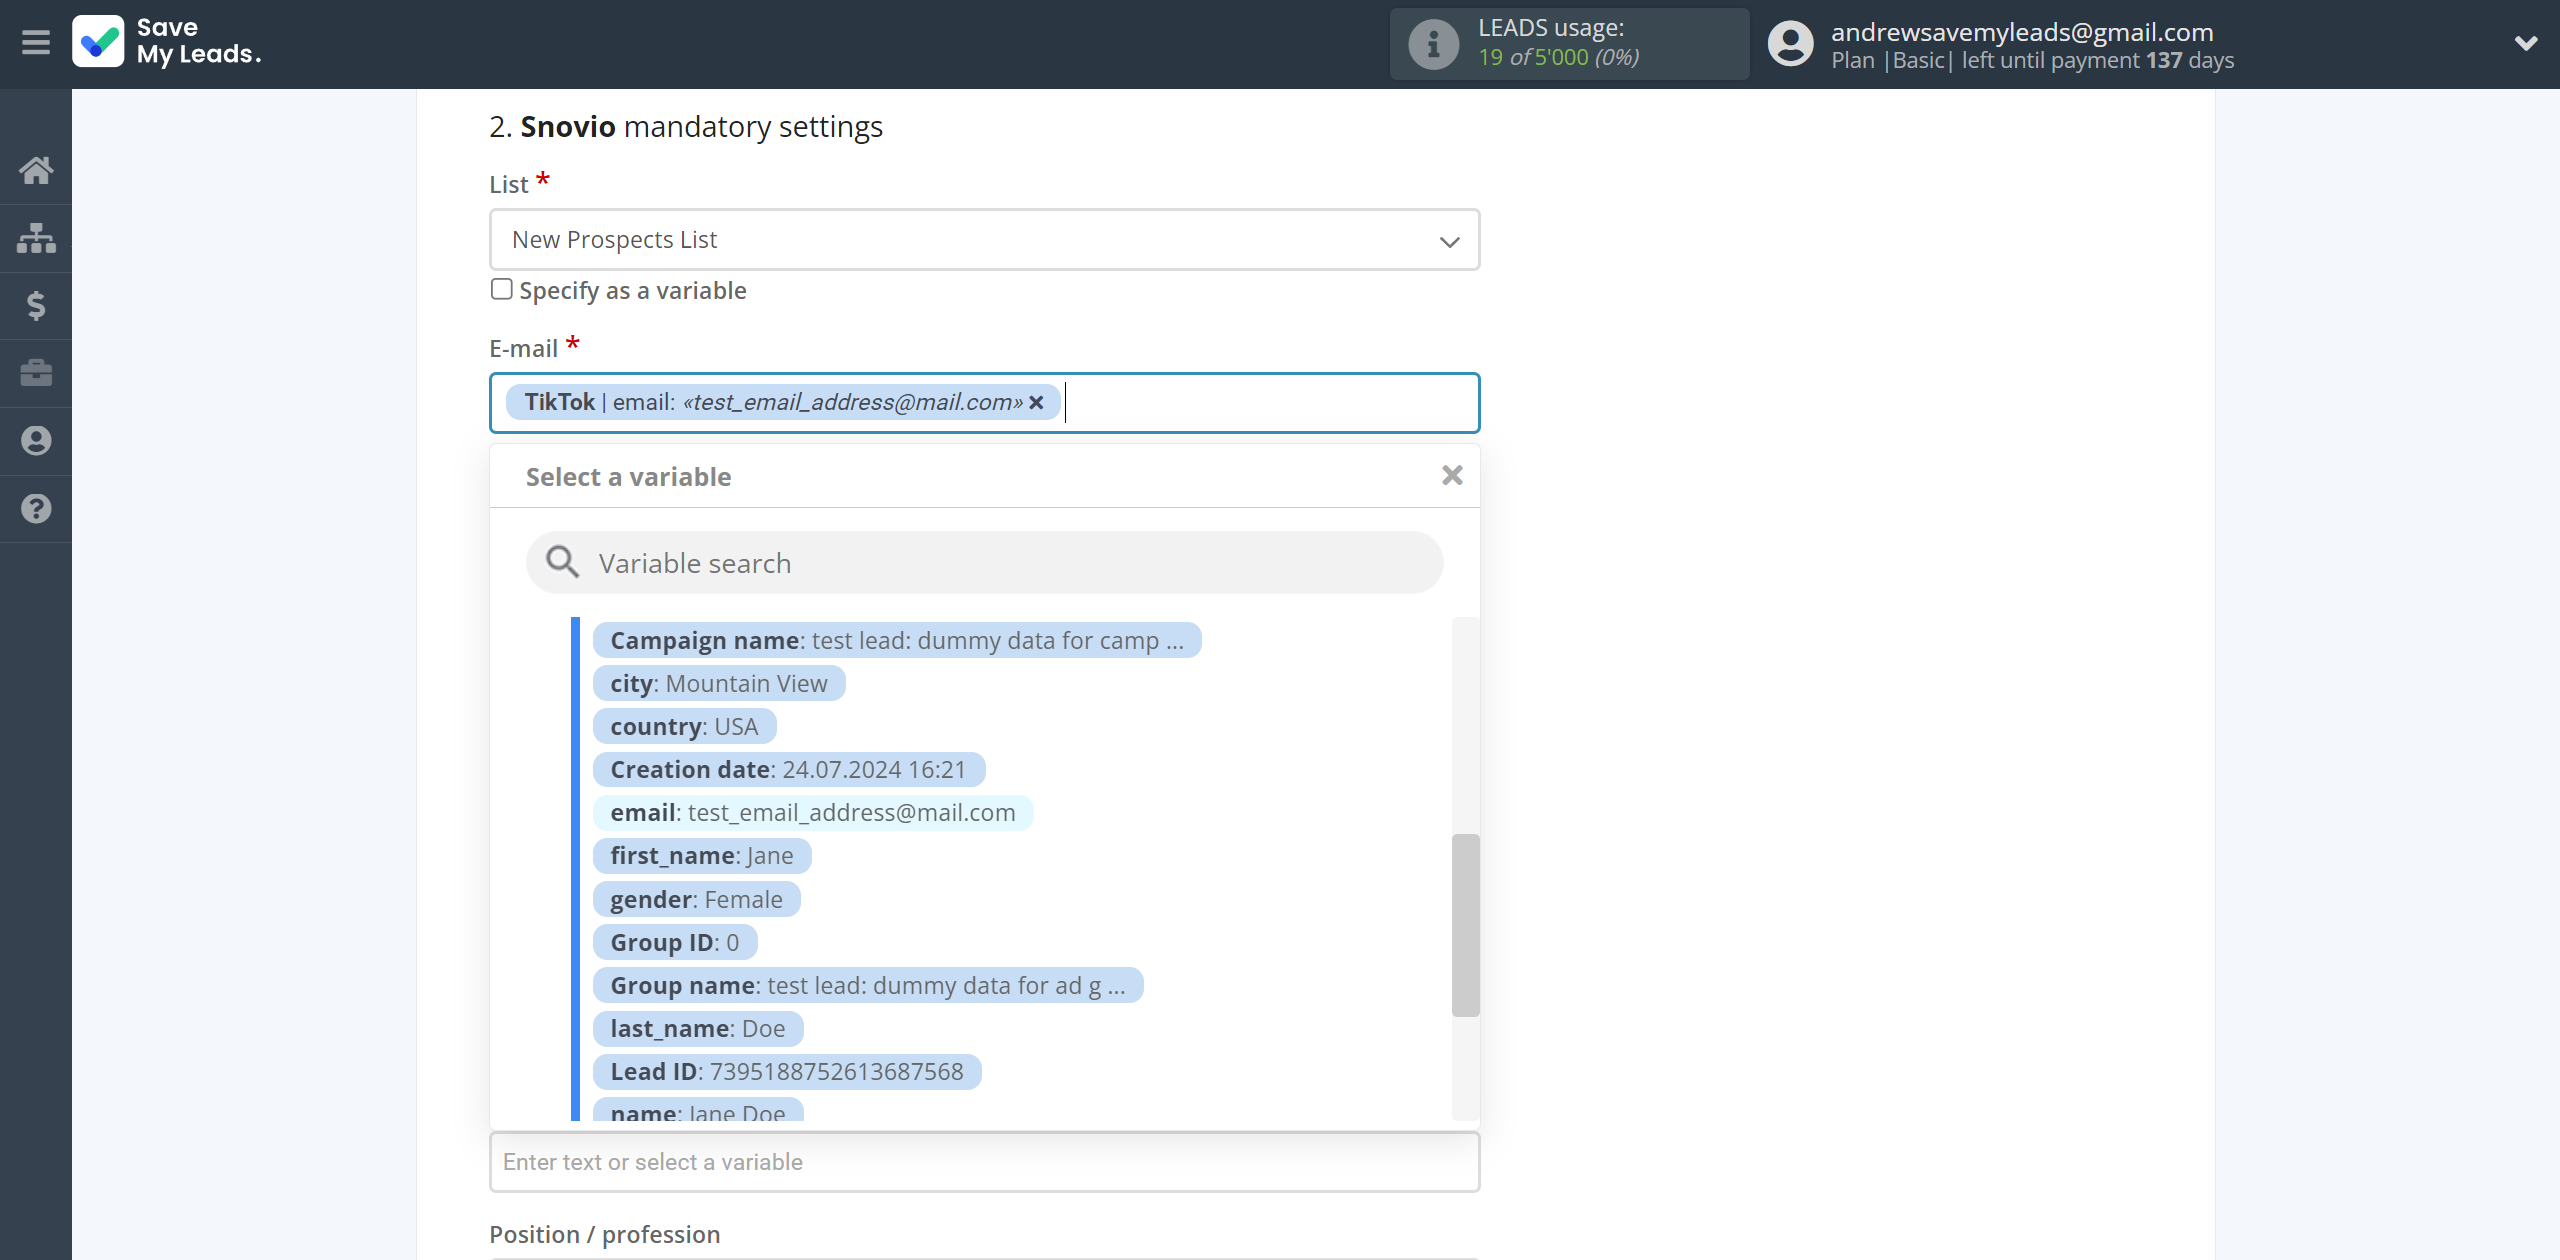
Task: Open the hamburger menu
Action: (x=36, y=43)
